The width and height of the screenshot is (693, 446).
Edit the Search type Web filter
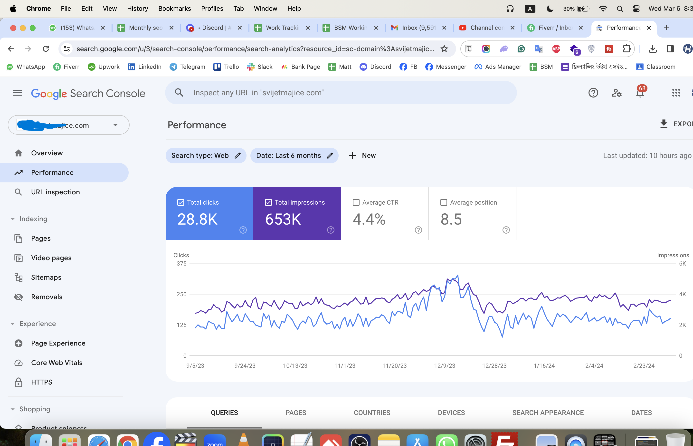pyautogui.click(x=206, y=156)
